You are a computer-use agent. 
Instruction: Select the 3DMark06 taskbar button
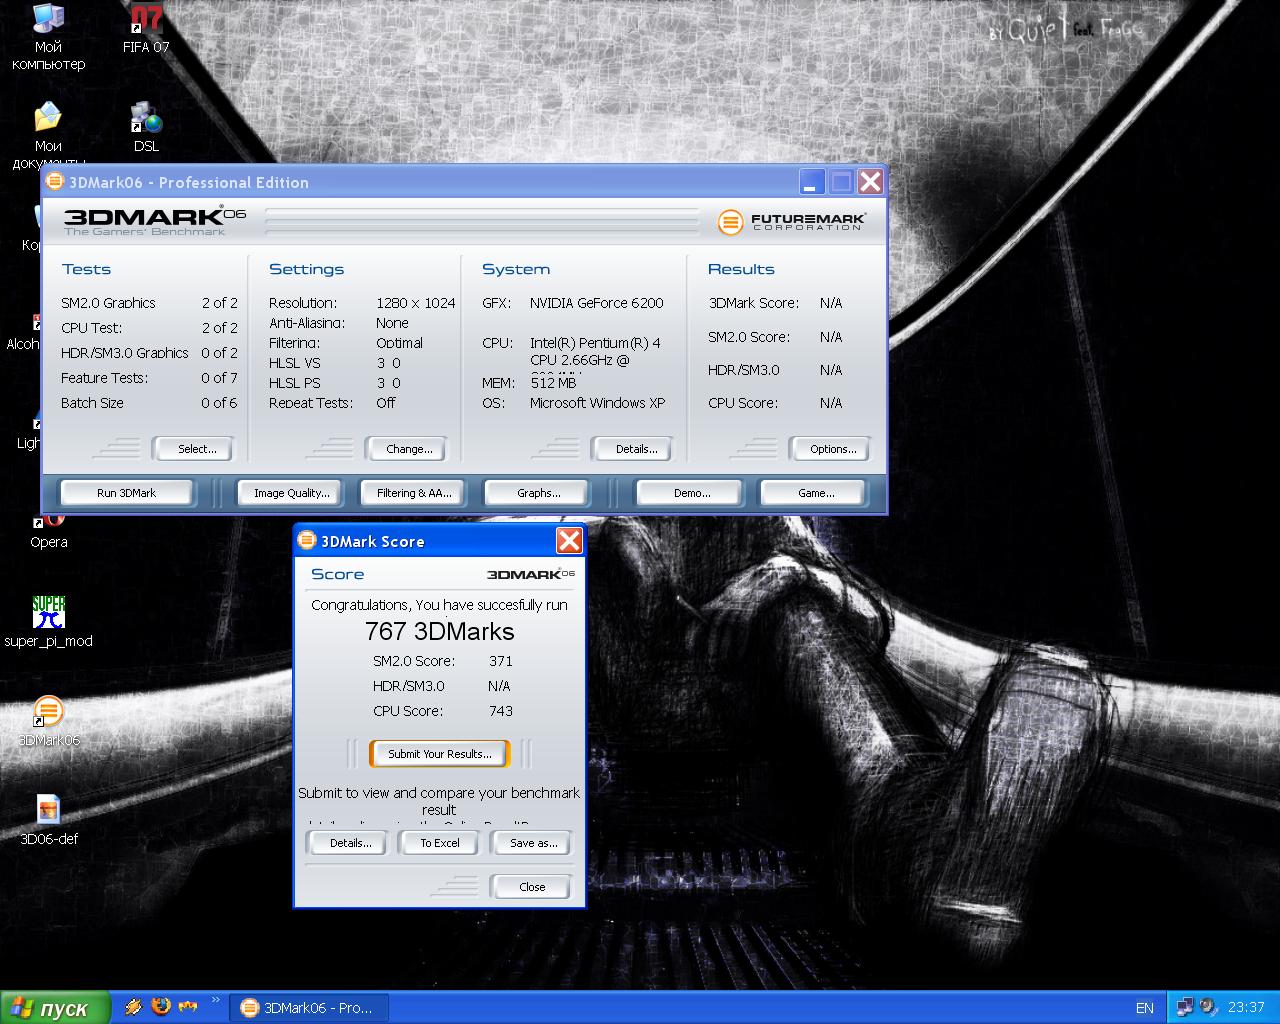tap(307, 1007)
